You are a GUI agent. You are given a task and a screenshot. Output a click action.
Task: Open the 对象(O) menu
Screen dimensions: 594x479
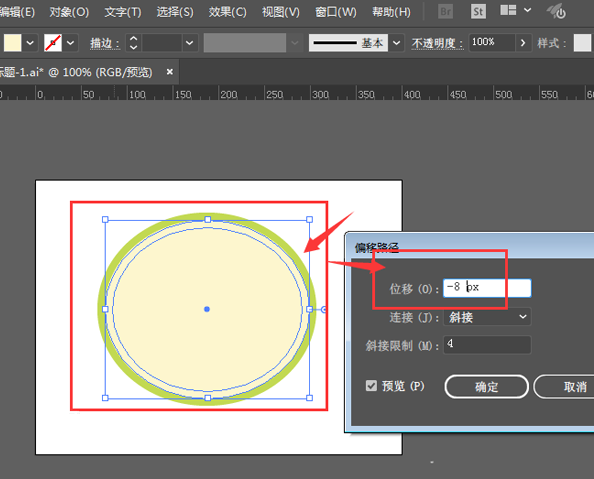69,12
